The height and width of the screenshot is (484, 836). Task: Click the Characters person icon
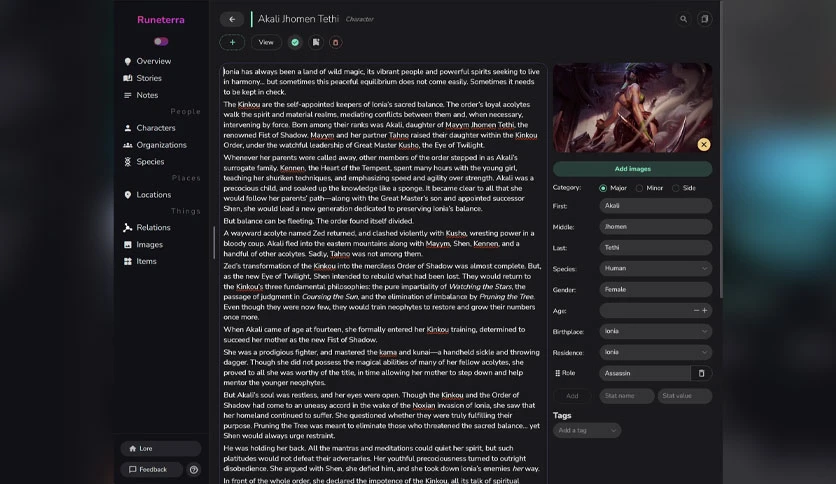point(127,128)
